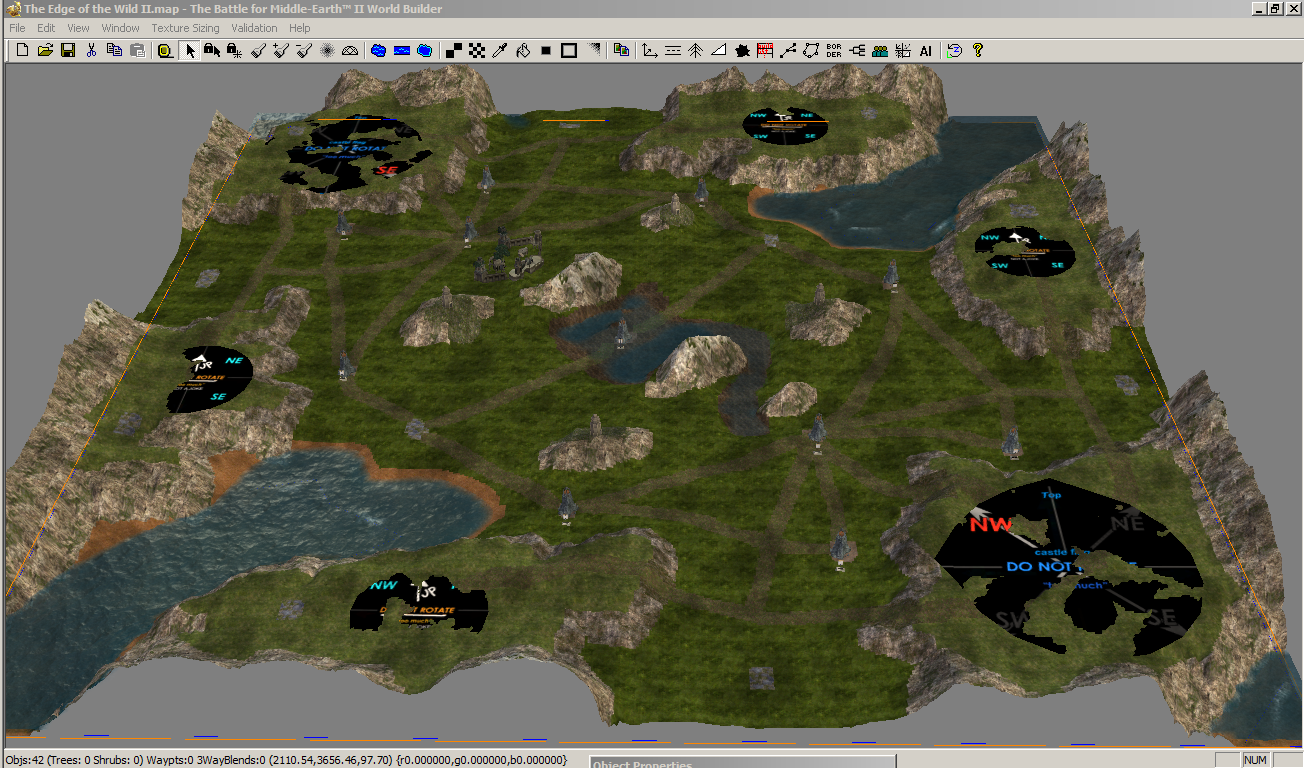Click the NUM indicator in status bar
Screen dimensions: 1304x768
pos(1255,760)
